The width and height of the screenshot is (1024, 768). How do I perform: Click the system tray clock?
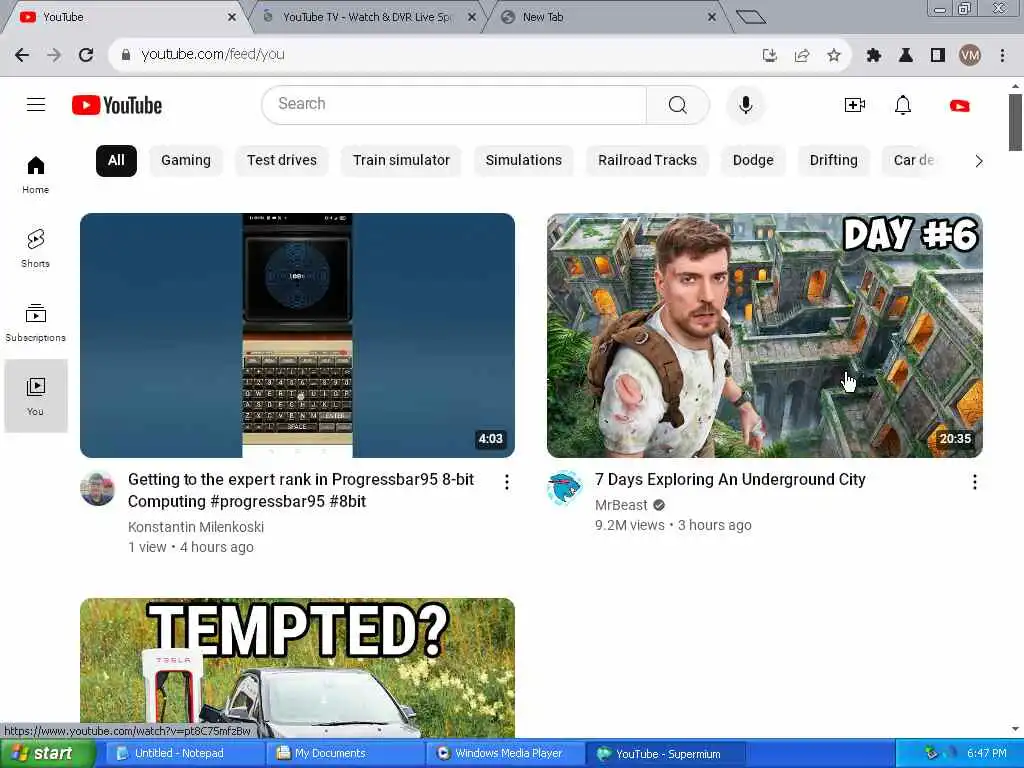point(987,754)
